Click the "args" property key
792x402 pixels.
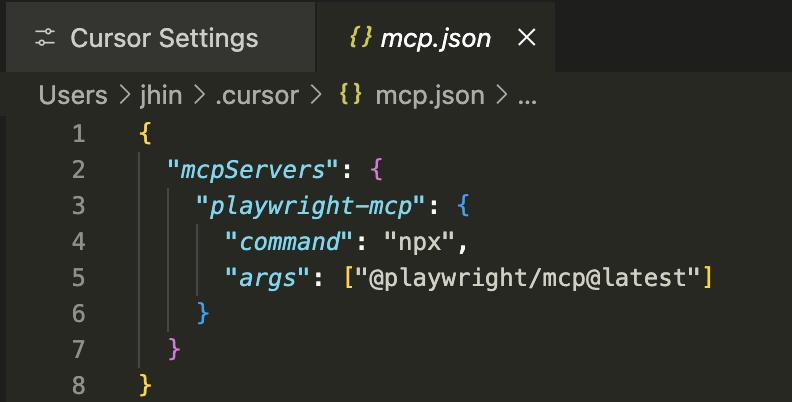point(266,277)
